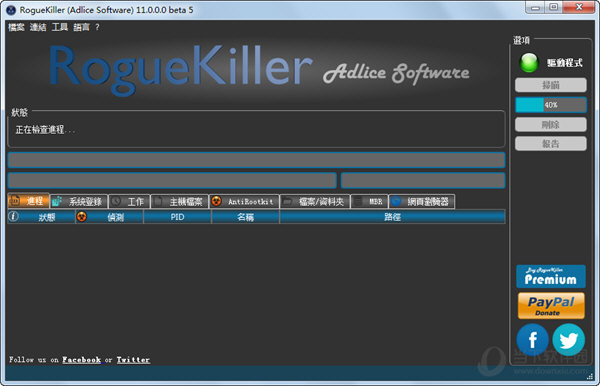
Task: Maximize the RogueKiller window
Action: click(554, 8)
